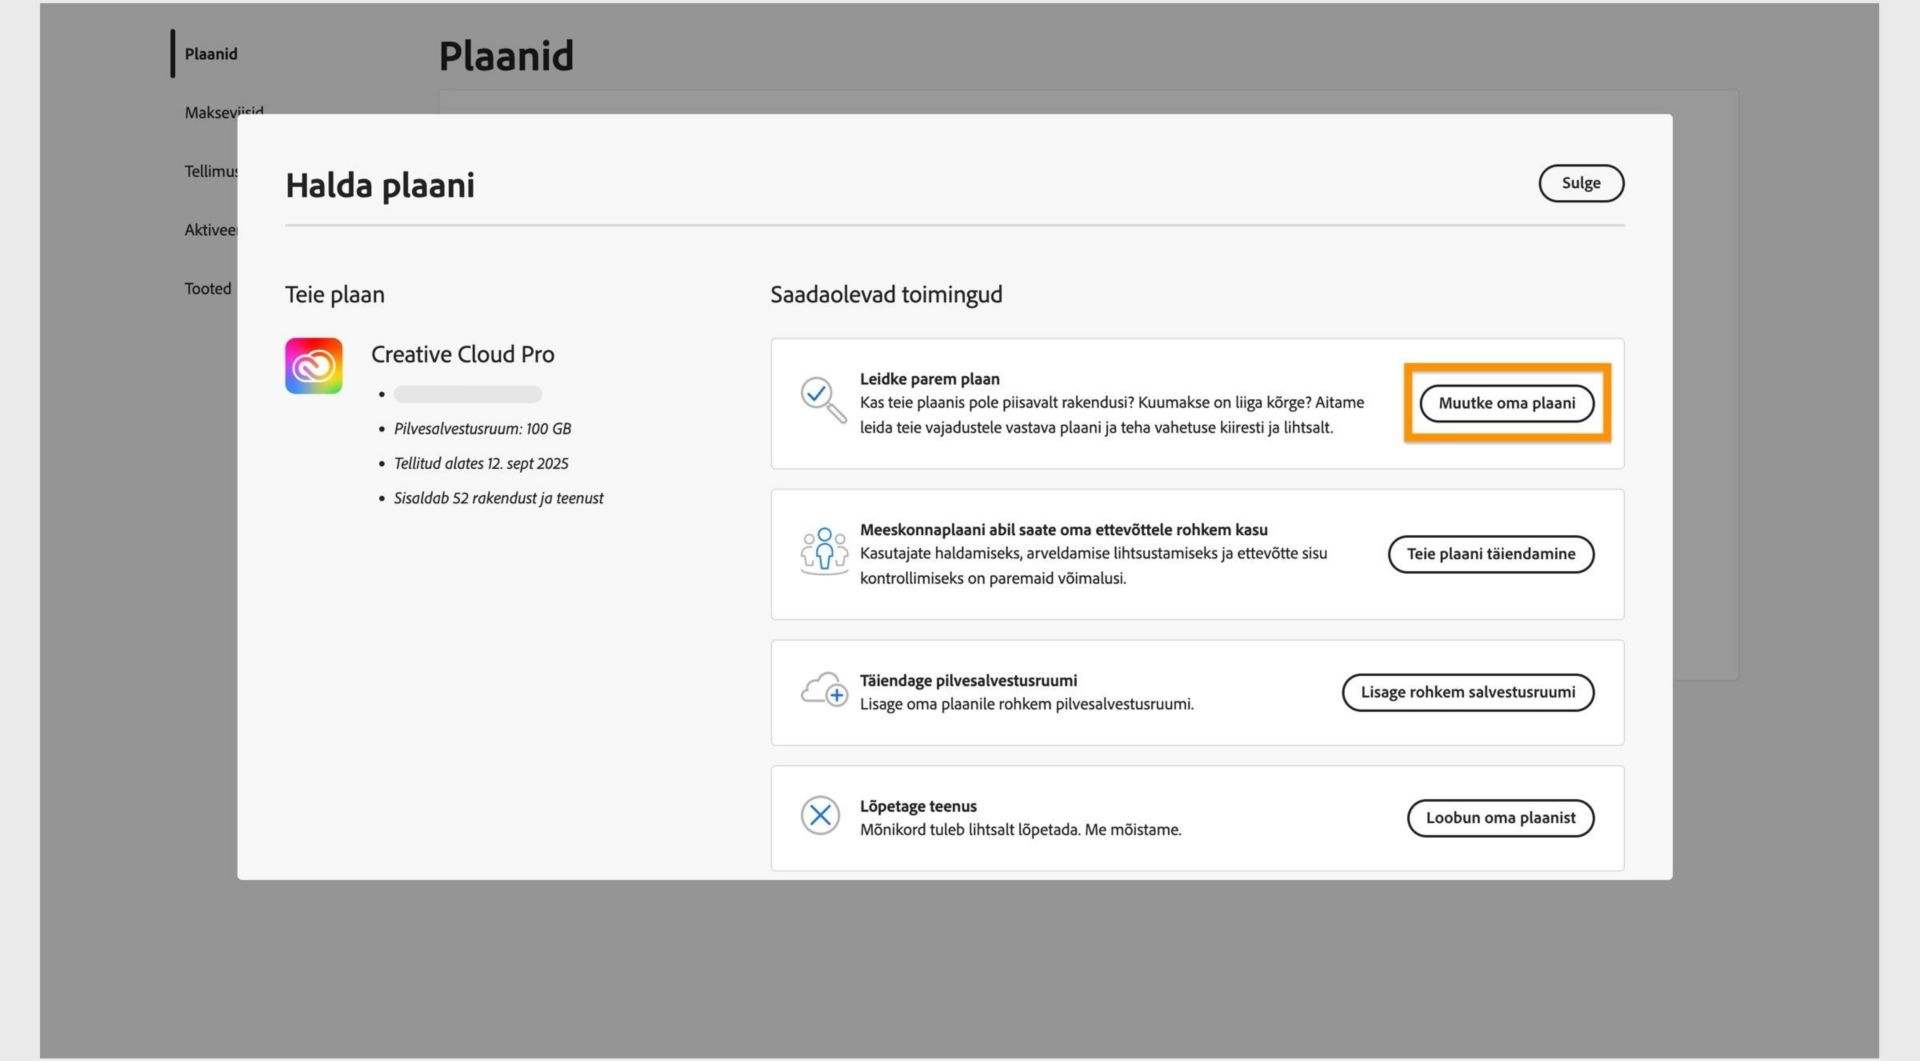Click the Creative Cloud Pro app icon
Screen dimensions: 1920x1061
[314, 366]
